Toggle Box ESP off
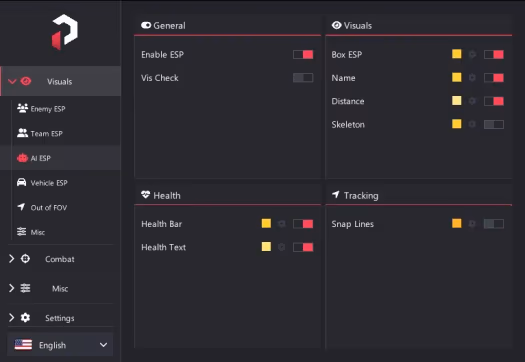This screenshot has height=362, width=525. coord(494,55)
